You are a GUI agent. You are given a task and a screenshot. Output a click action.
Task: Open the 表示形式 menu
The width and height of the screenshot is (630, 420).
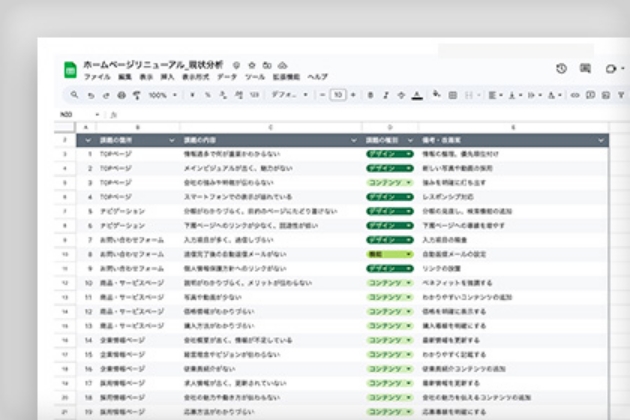coord(196,77)
